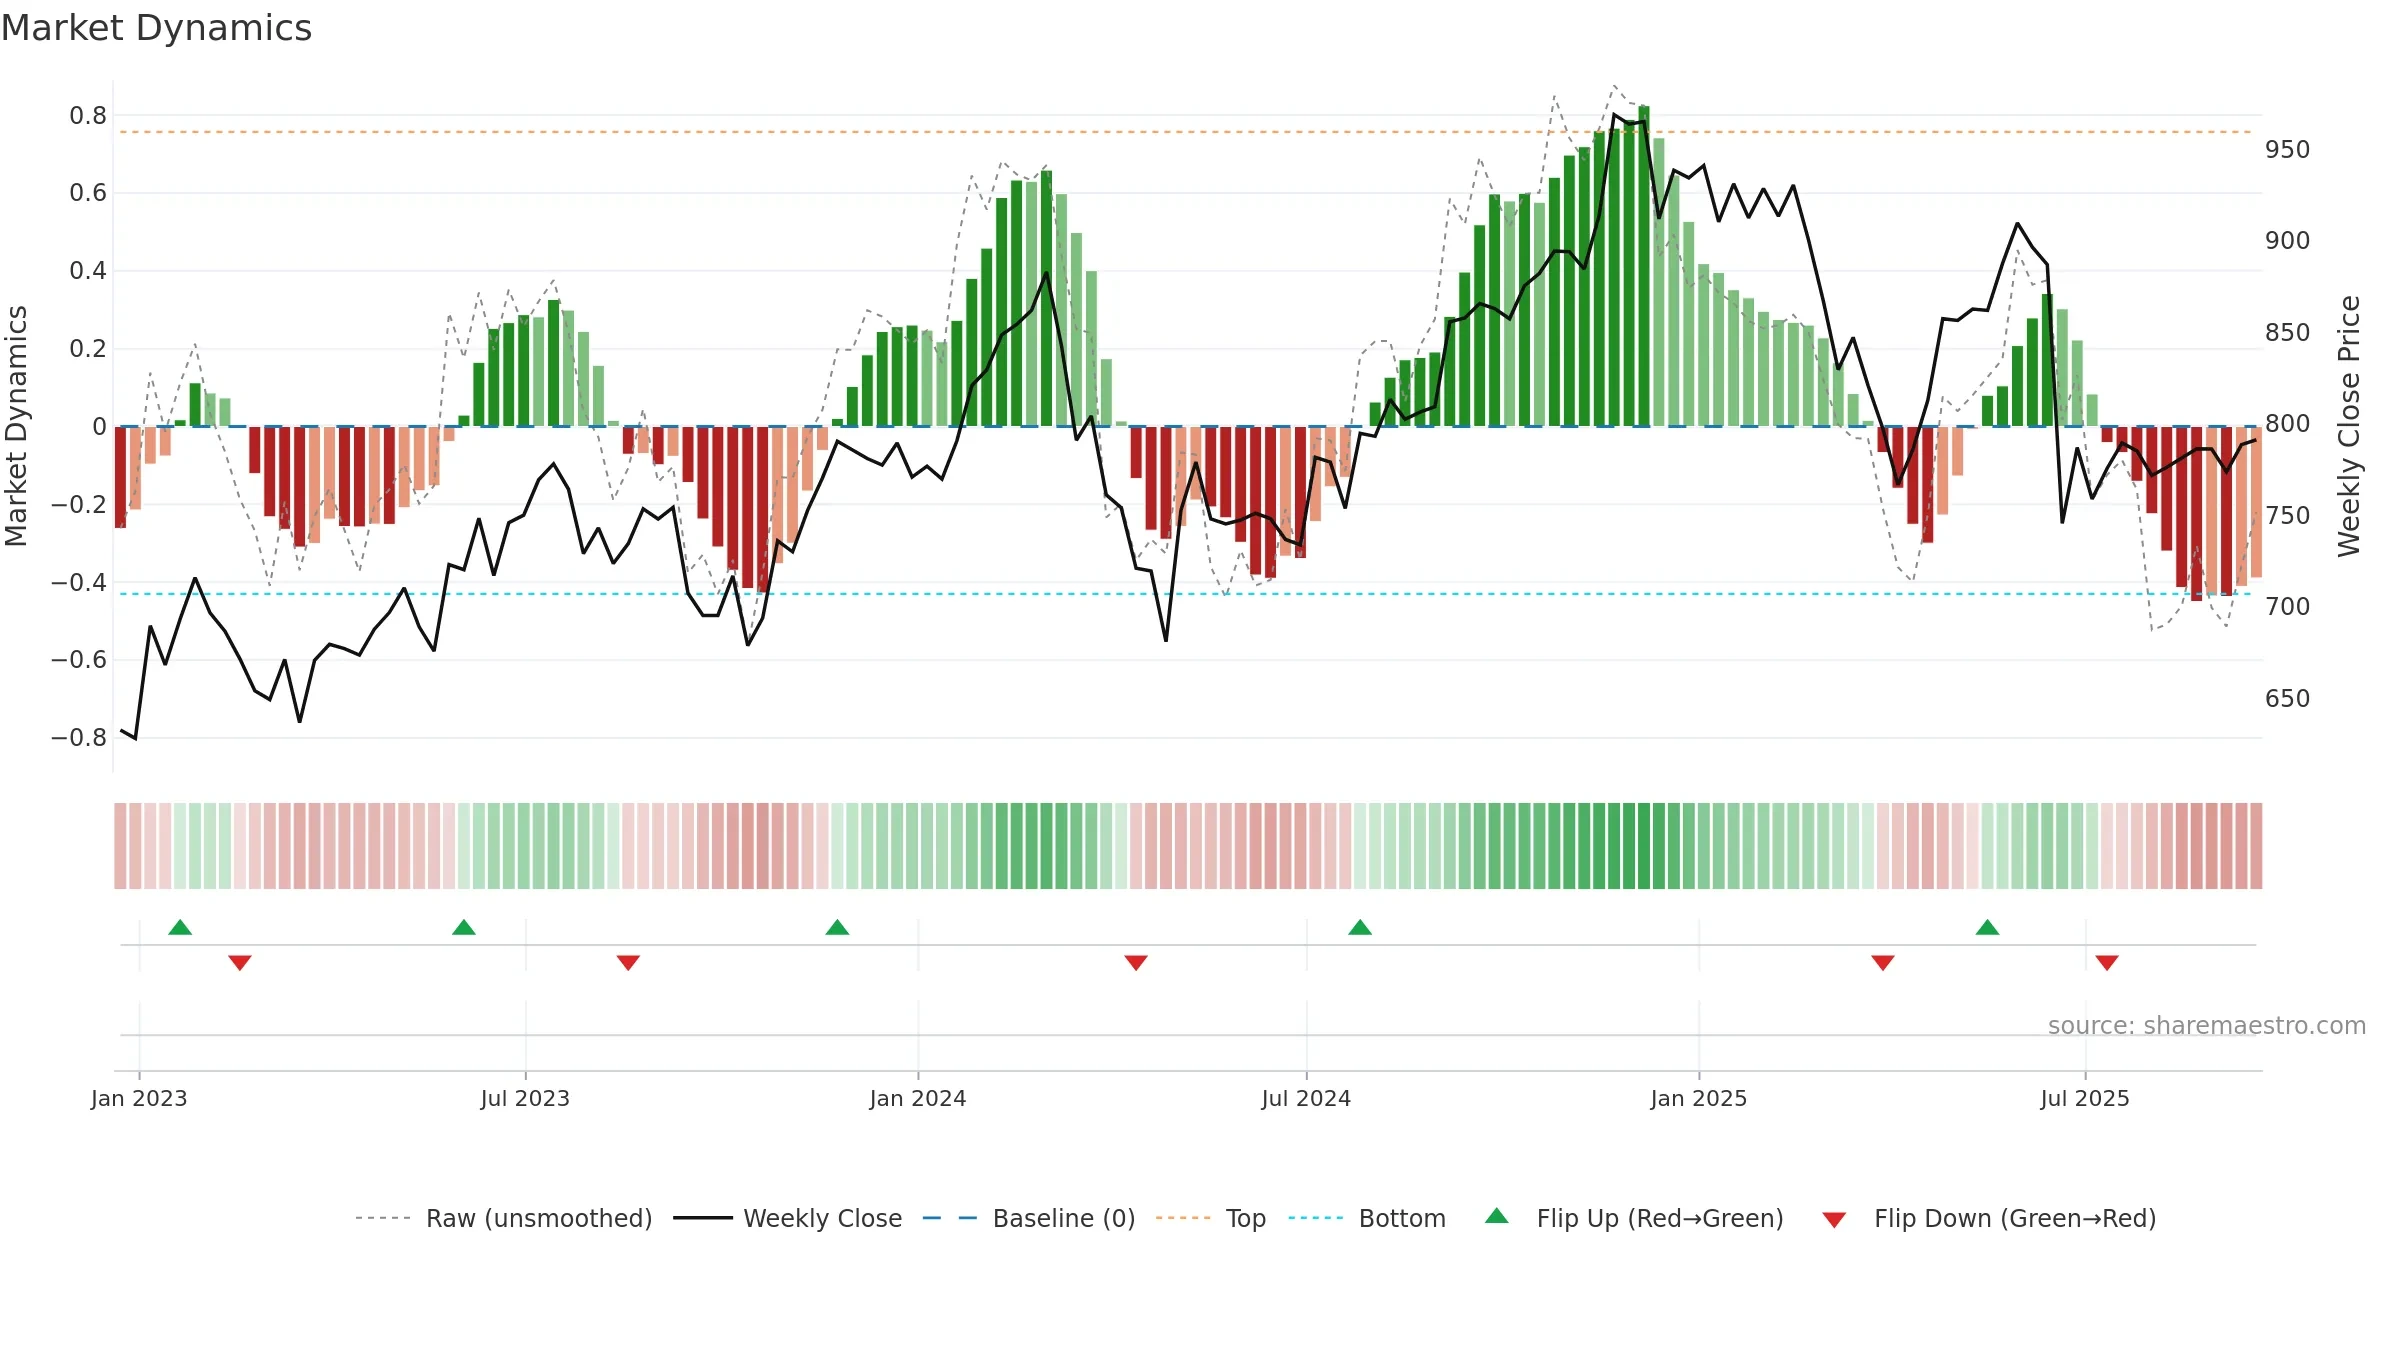Click the Raw (unsmoothed) legend entry

(x=504, y=1218)
